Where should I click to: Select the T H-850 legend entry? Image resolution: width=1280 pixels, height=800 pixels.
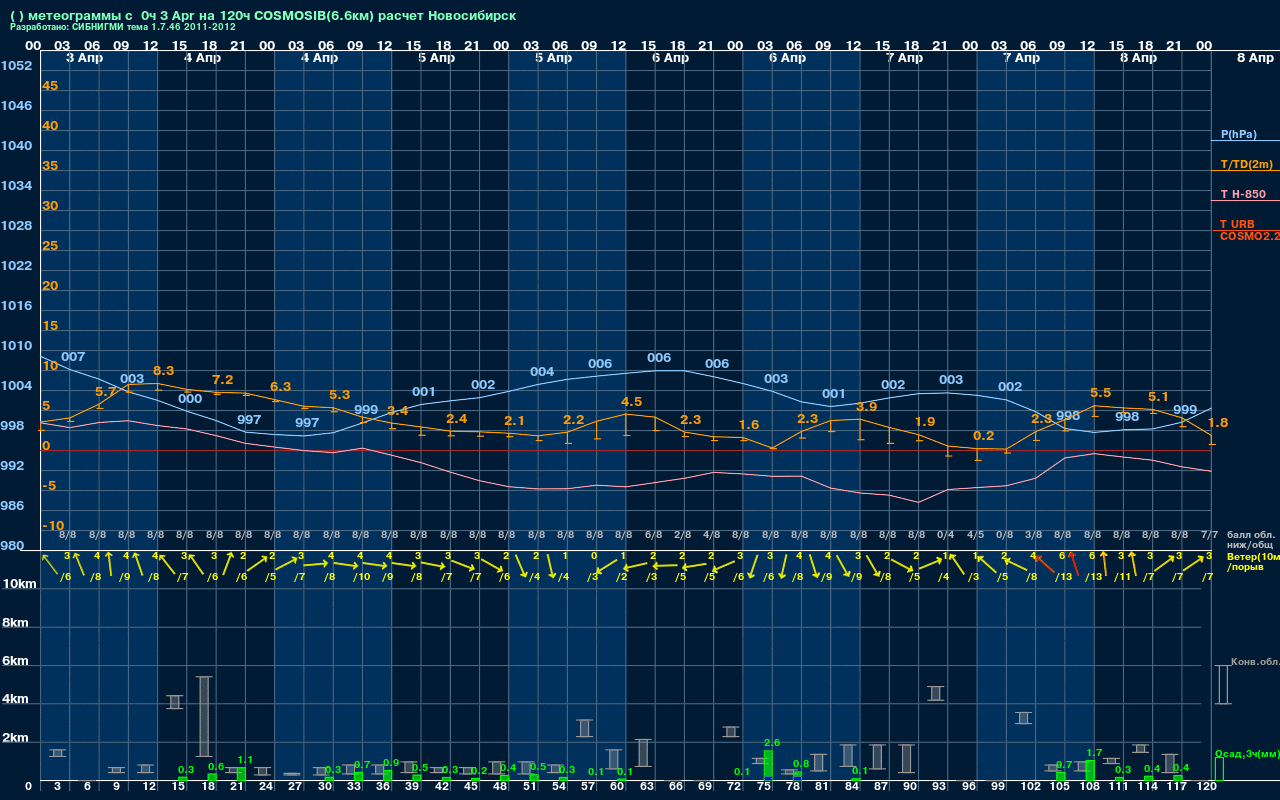[x=1242, y=194]
